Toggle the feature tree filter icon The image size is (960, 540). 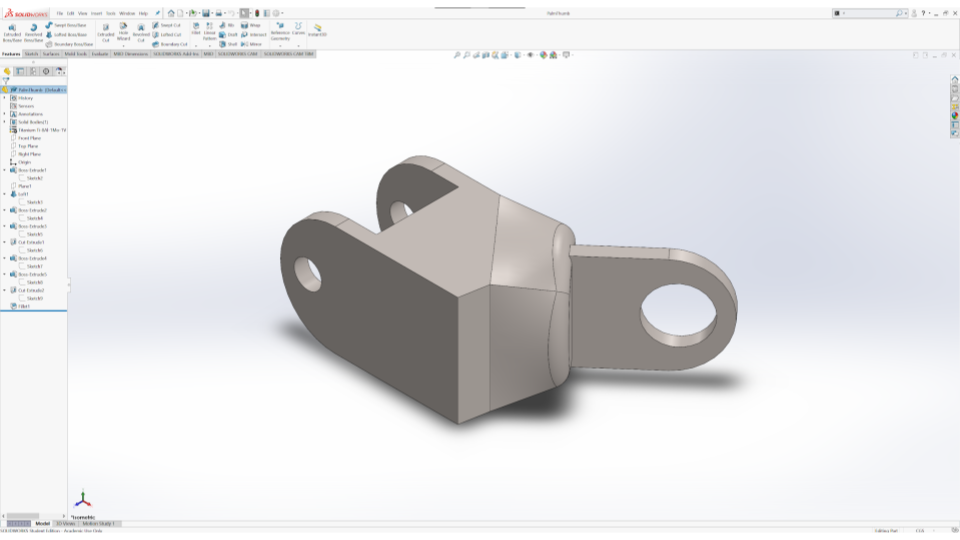click(x=6, y=80)
